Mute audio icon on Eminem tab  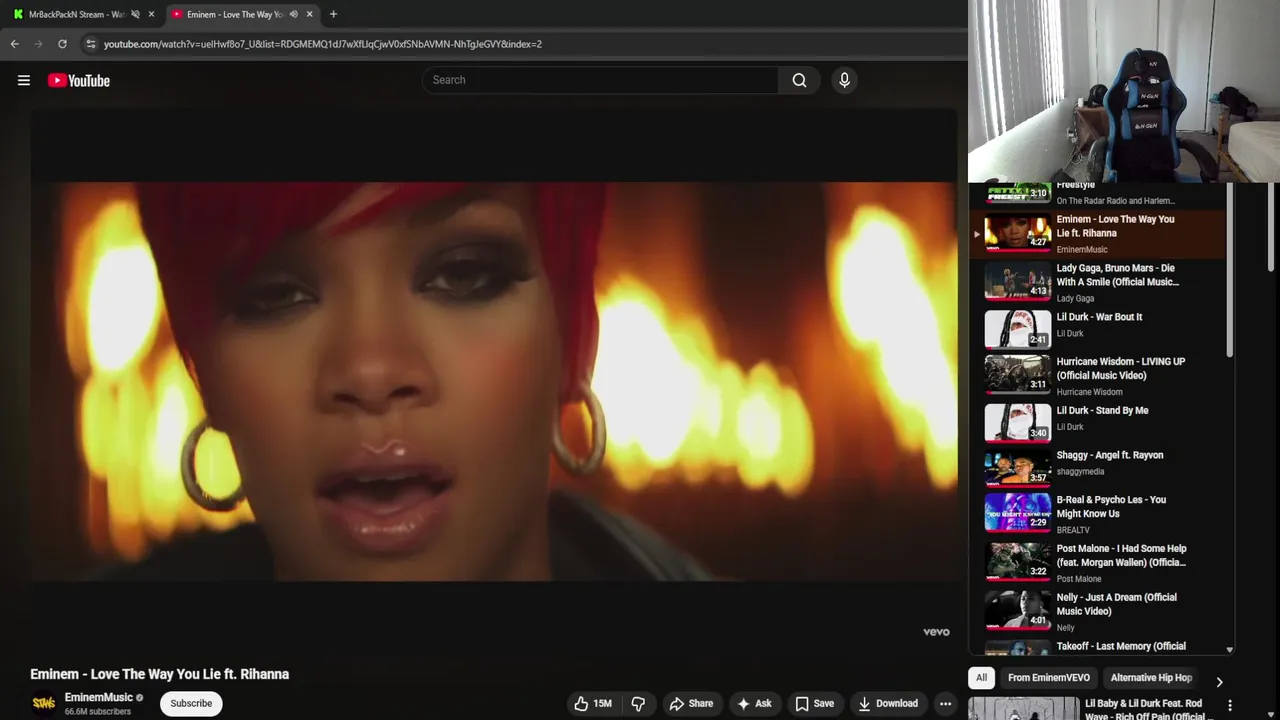tap(293, 14)
